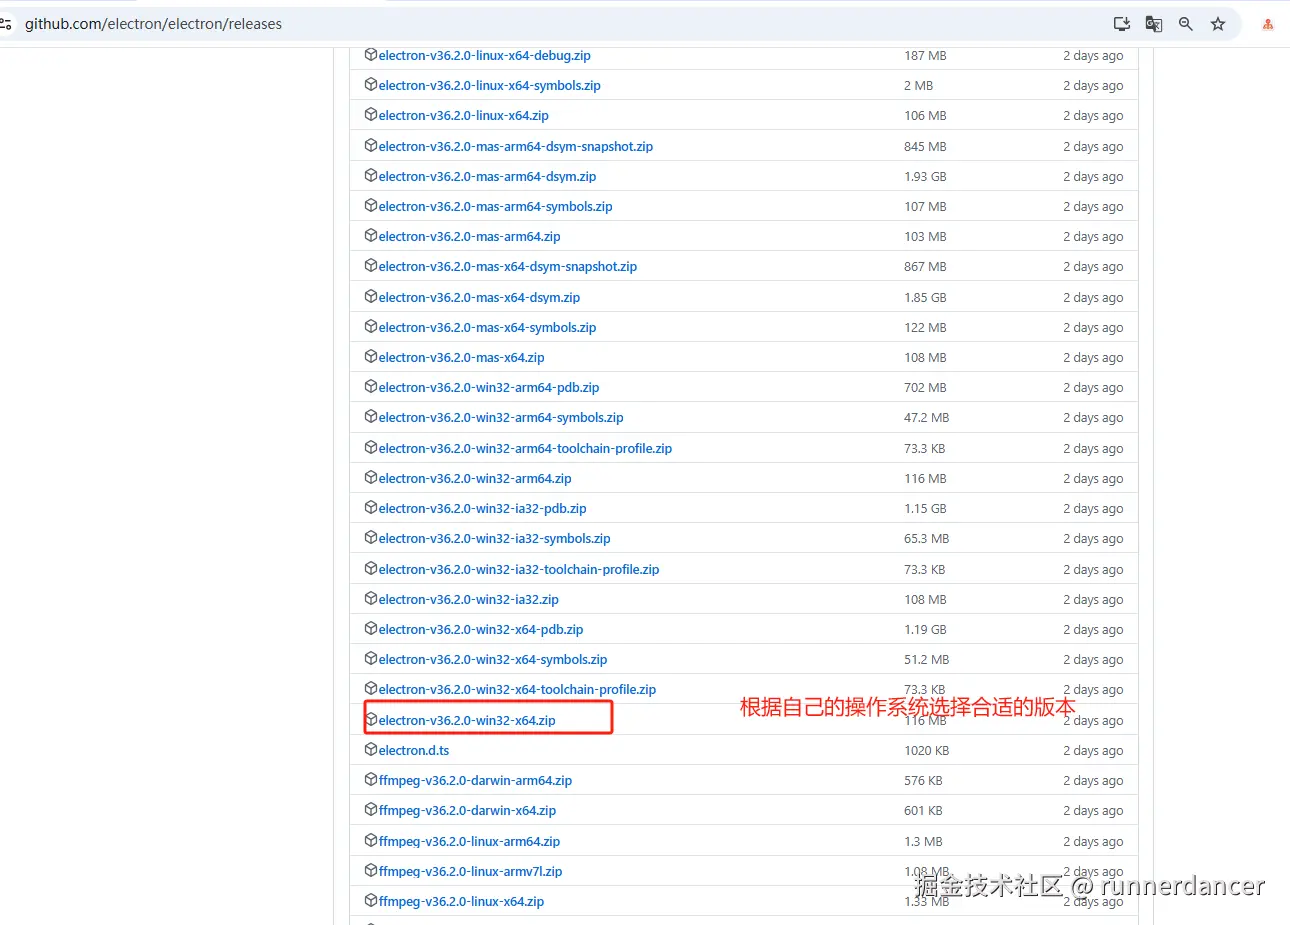The height and width of the screenshot is (925, 1290).
Task: Click the package icon beside electron-v36.2.0-linux-x64.zip
Action: coord(371,115)
